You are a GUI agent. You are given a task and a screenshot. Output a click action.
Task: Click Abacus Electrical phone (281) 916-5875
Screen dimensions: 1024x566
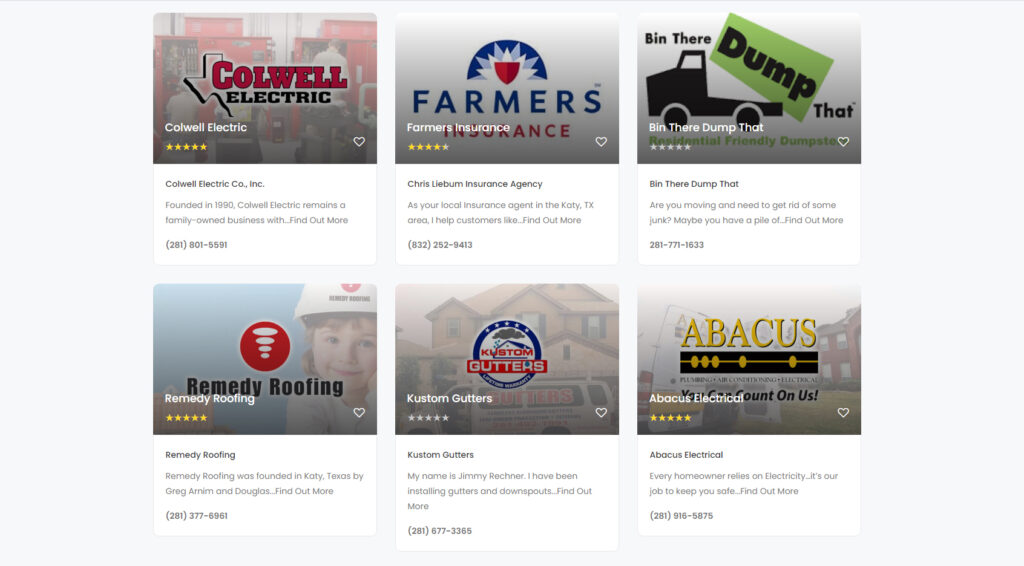(681, 516)
